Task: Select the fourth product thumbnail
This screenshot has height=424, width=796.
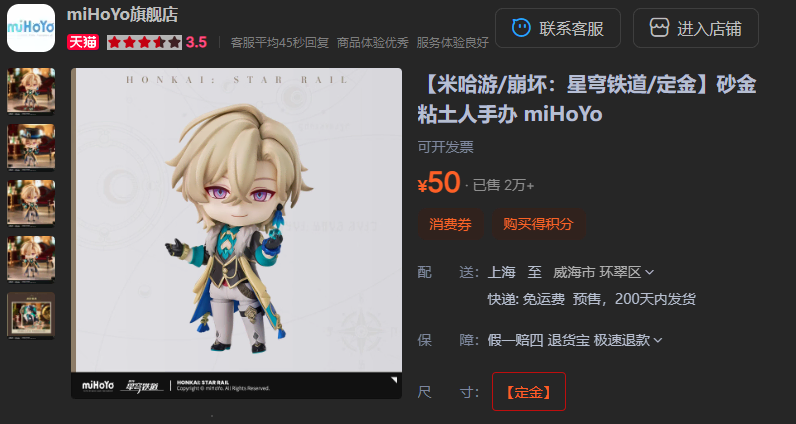Action: (31, 259)
